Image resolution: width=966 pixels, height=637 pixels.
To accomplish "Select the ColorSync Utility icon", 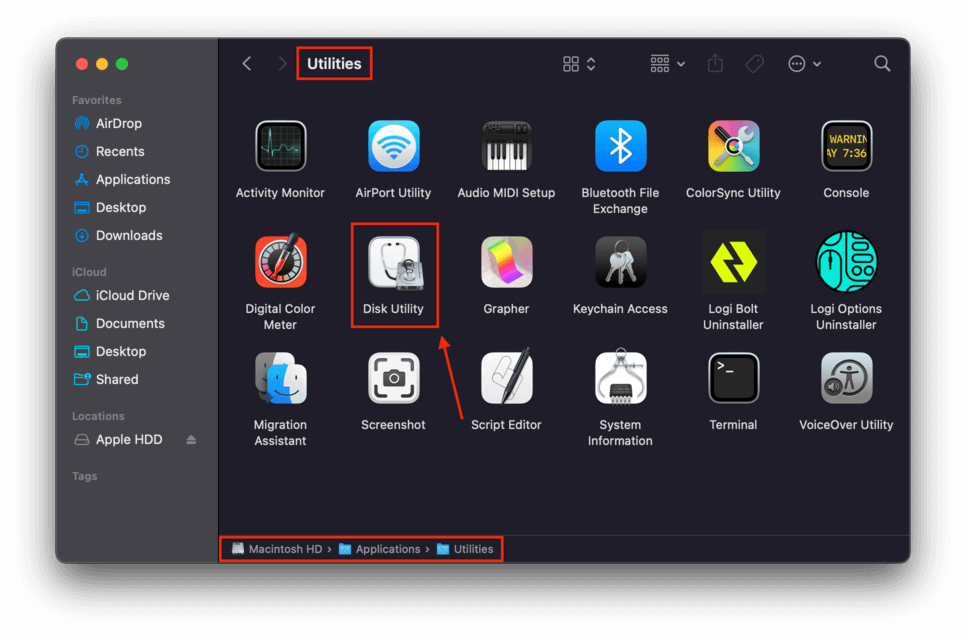I will click(x=733, y=146).
